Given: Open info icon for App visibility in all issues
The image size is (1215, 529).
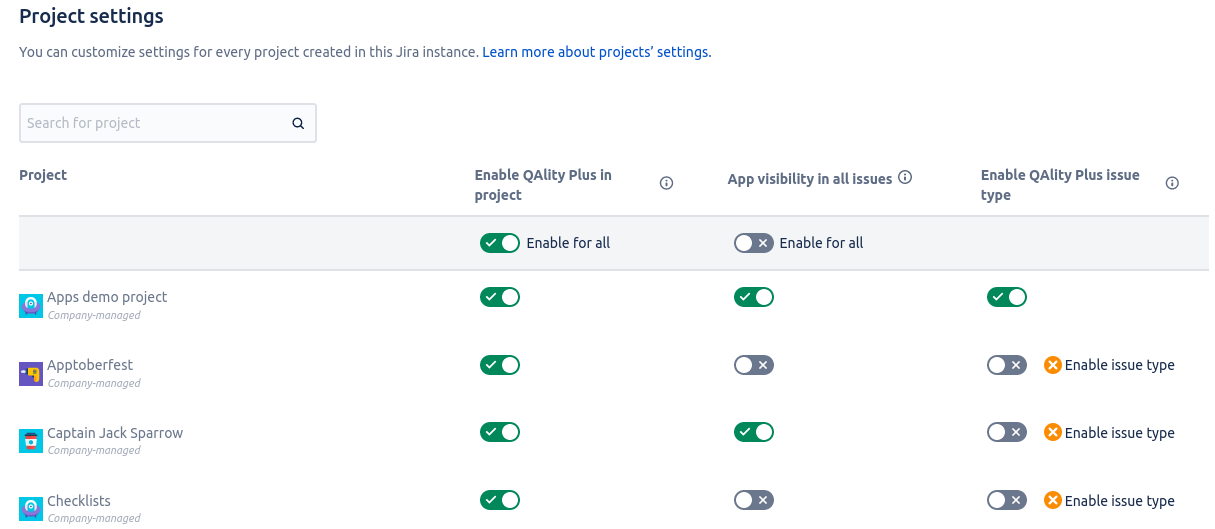Looking at the screenshot, I should (905, 178).
